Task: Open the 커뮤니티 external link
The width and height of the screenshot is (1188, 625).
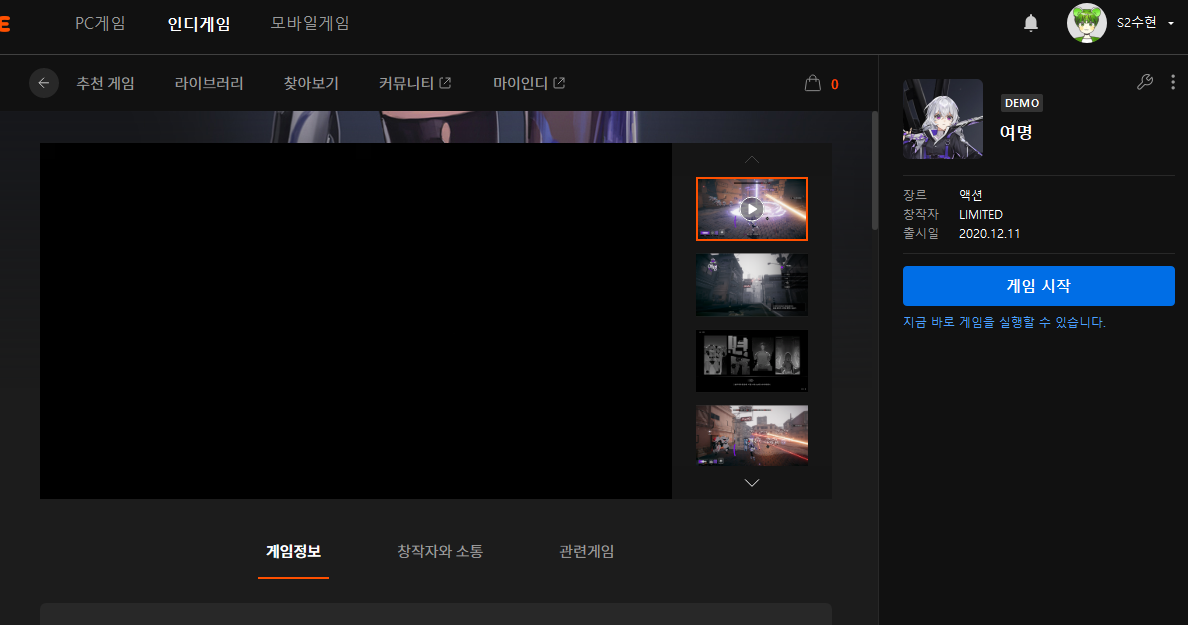Action: [414, 83]
